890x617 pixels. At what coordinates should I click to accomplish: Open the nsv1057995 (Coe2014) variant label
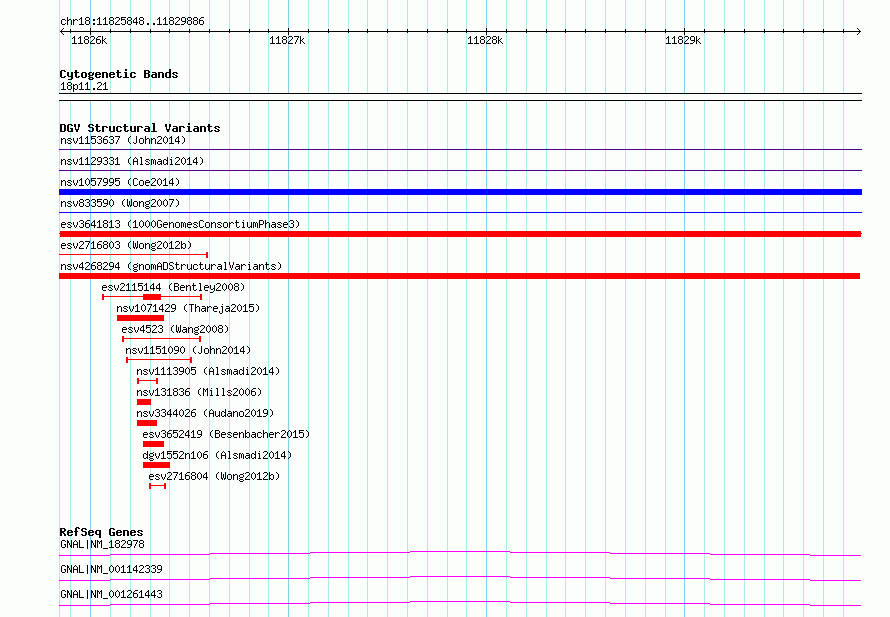[120, 182]
